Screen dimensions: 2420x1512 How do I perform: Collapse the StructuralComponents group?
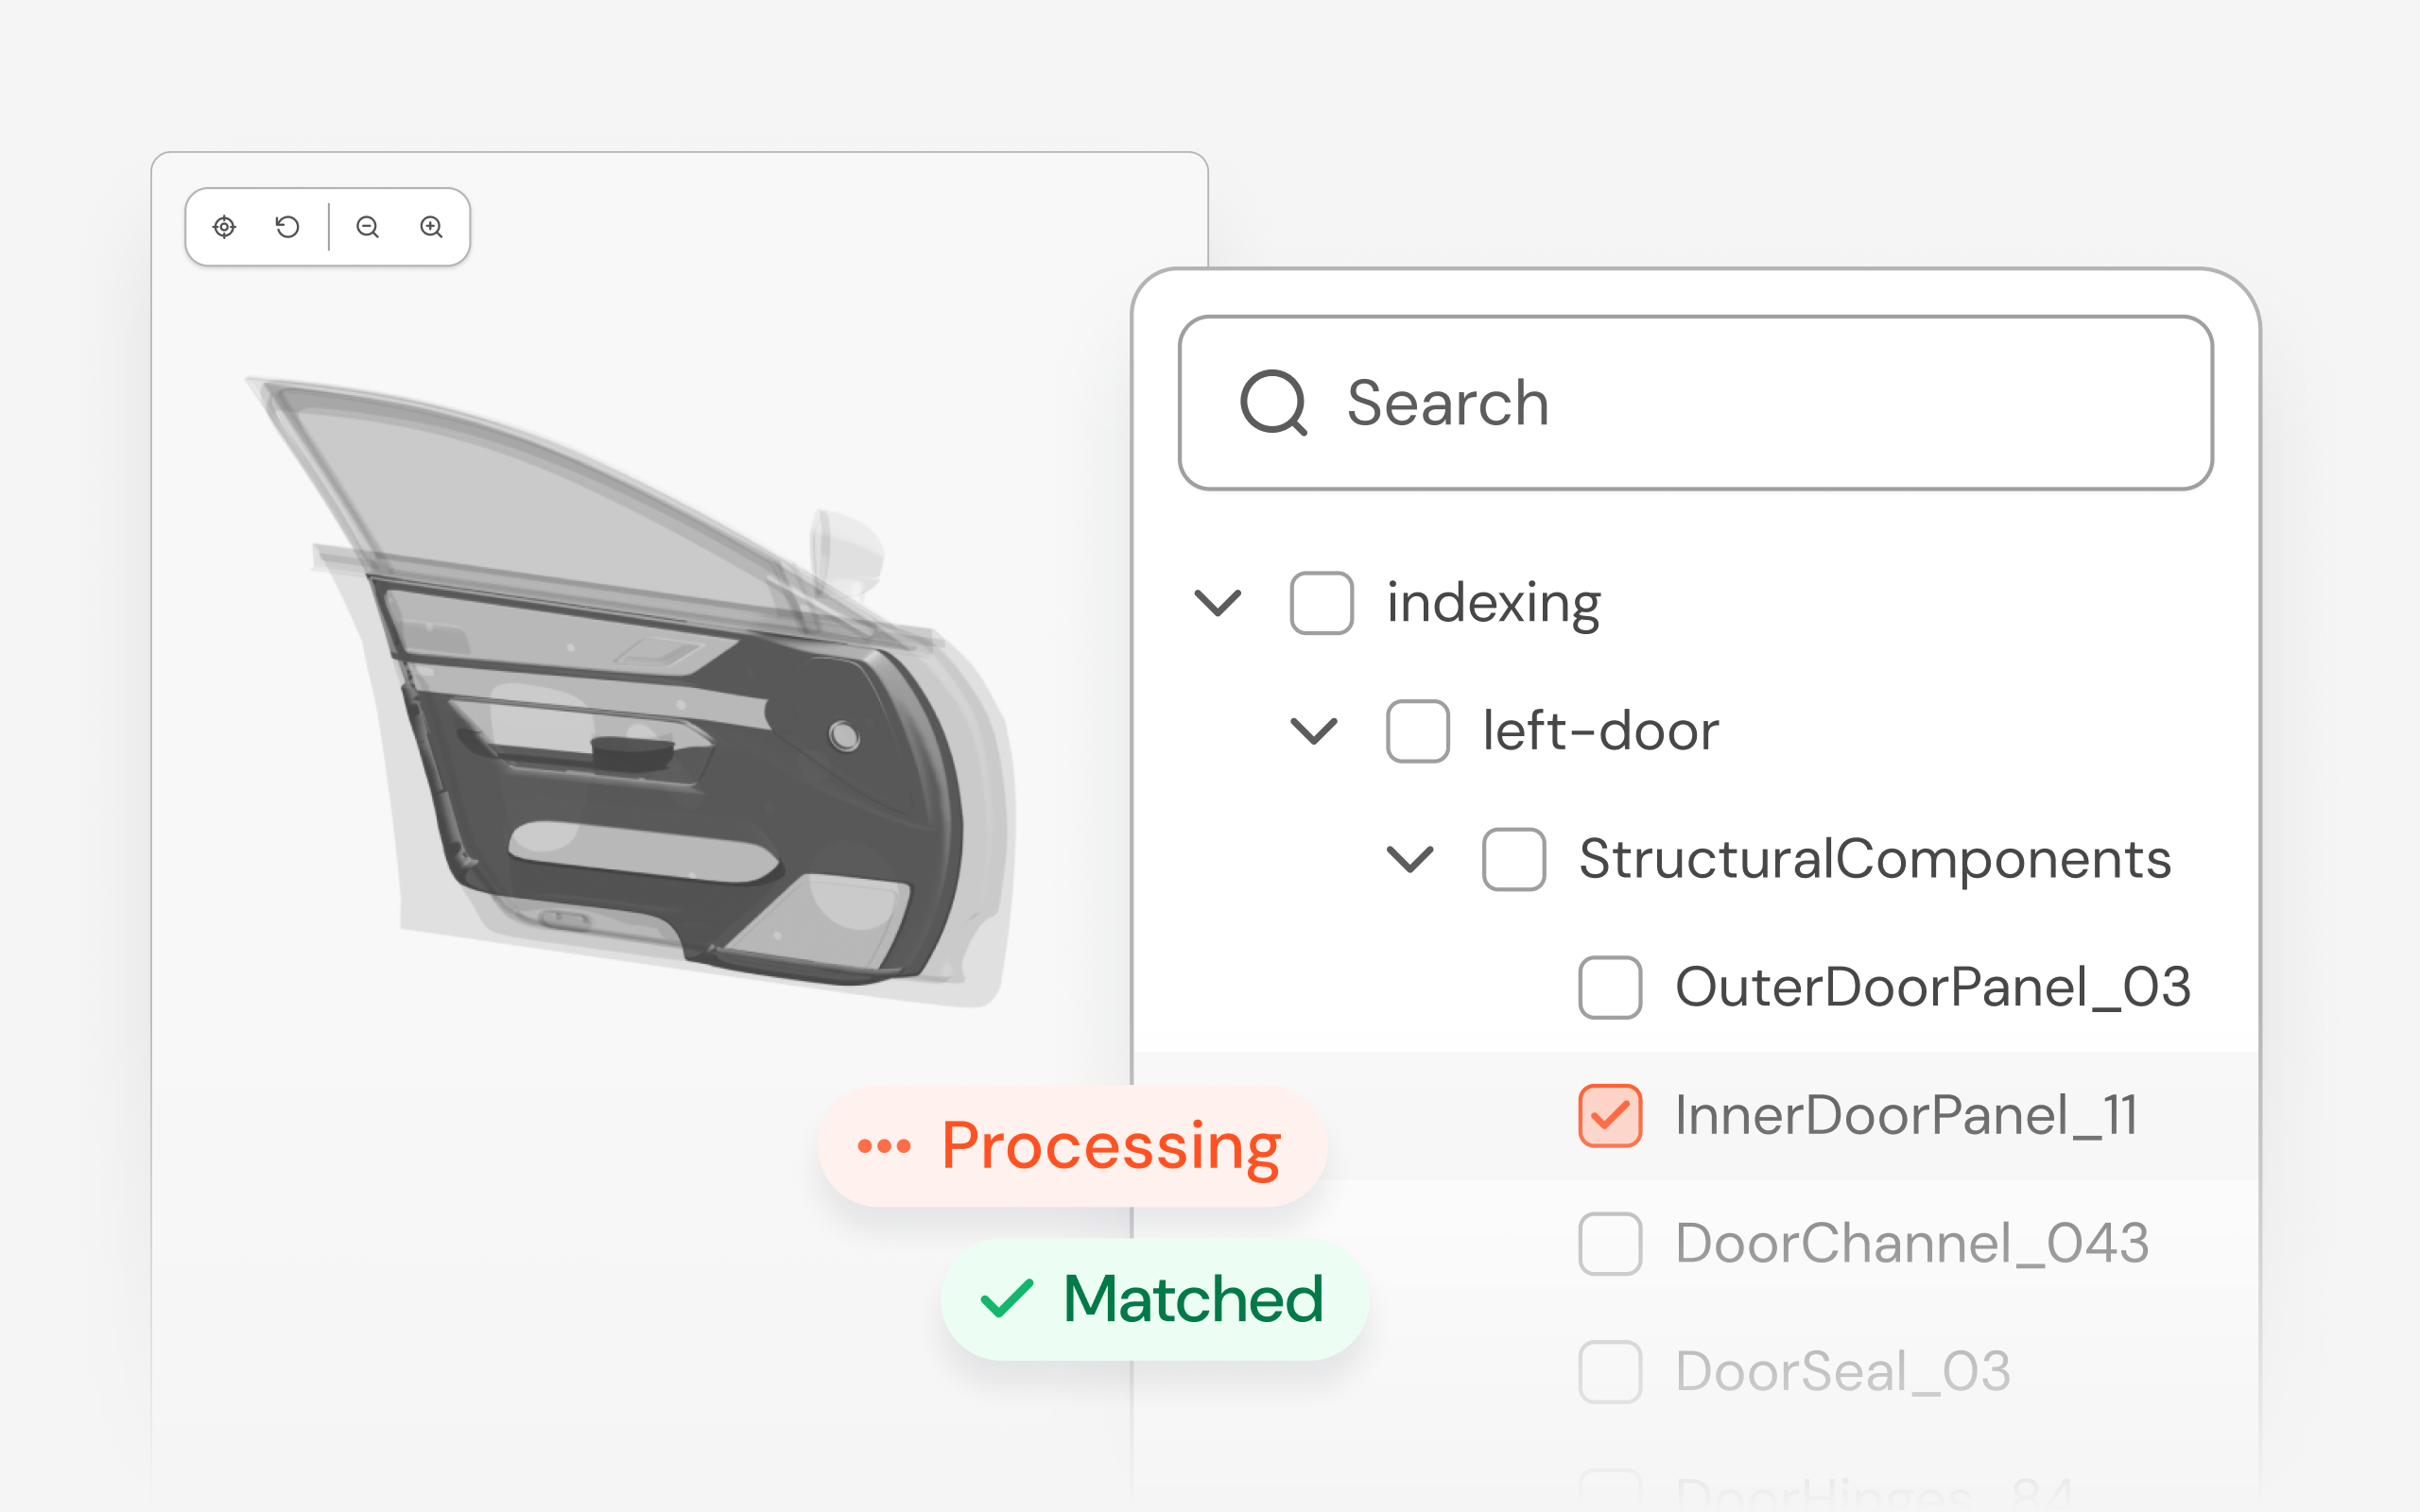(1410, 859)
